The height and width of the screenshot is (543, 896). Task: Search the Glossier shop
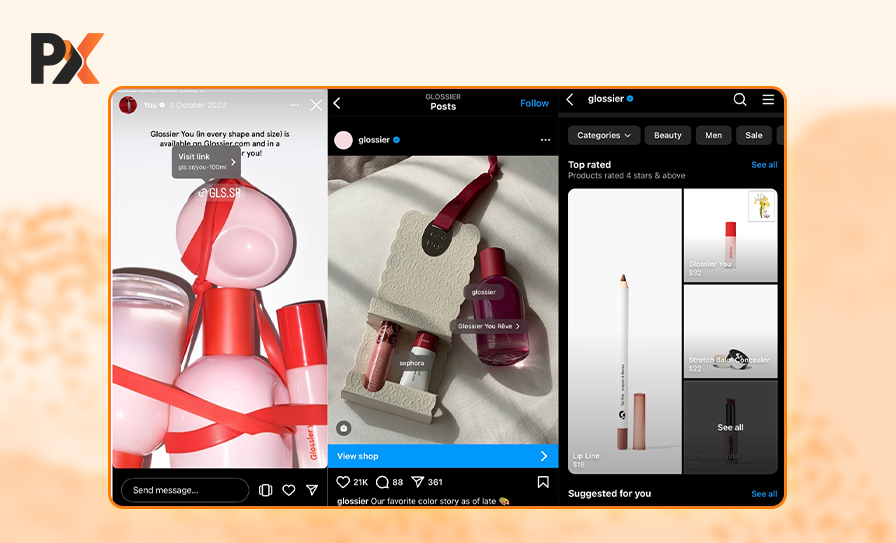(740, 99)
